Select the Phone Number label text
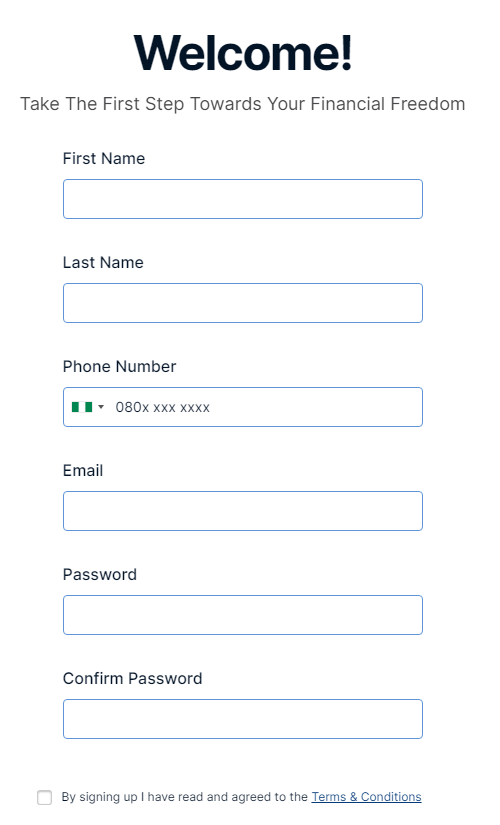The width and height of the screenshot is (500, 825). [x=119, y=366]
